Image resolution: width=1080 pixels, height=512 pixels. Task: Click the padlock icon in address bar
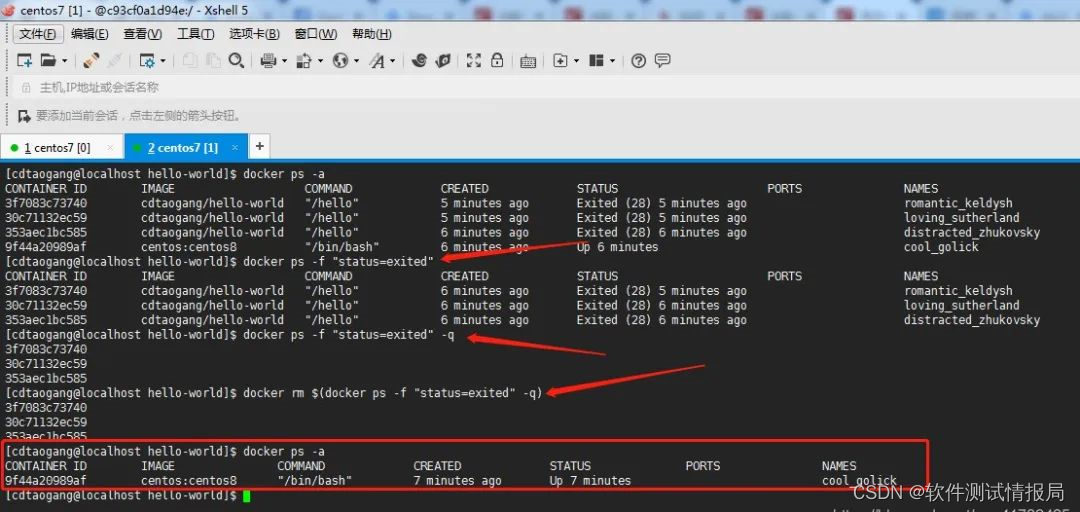point(26,88)
